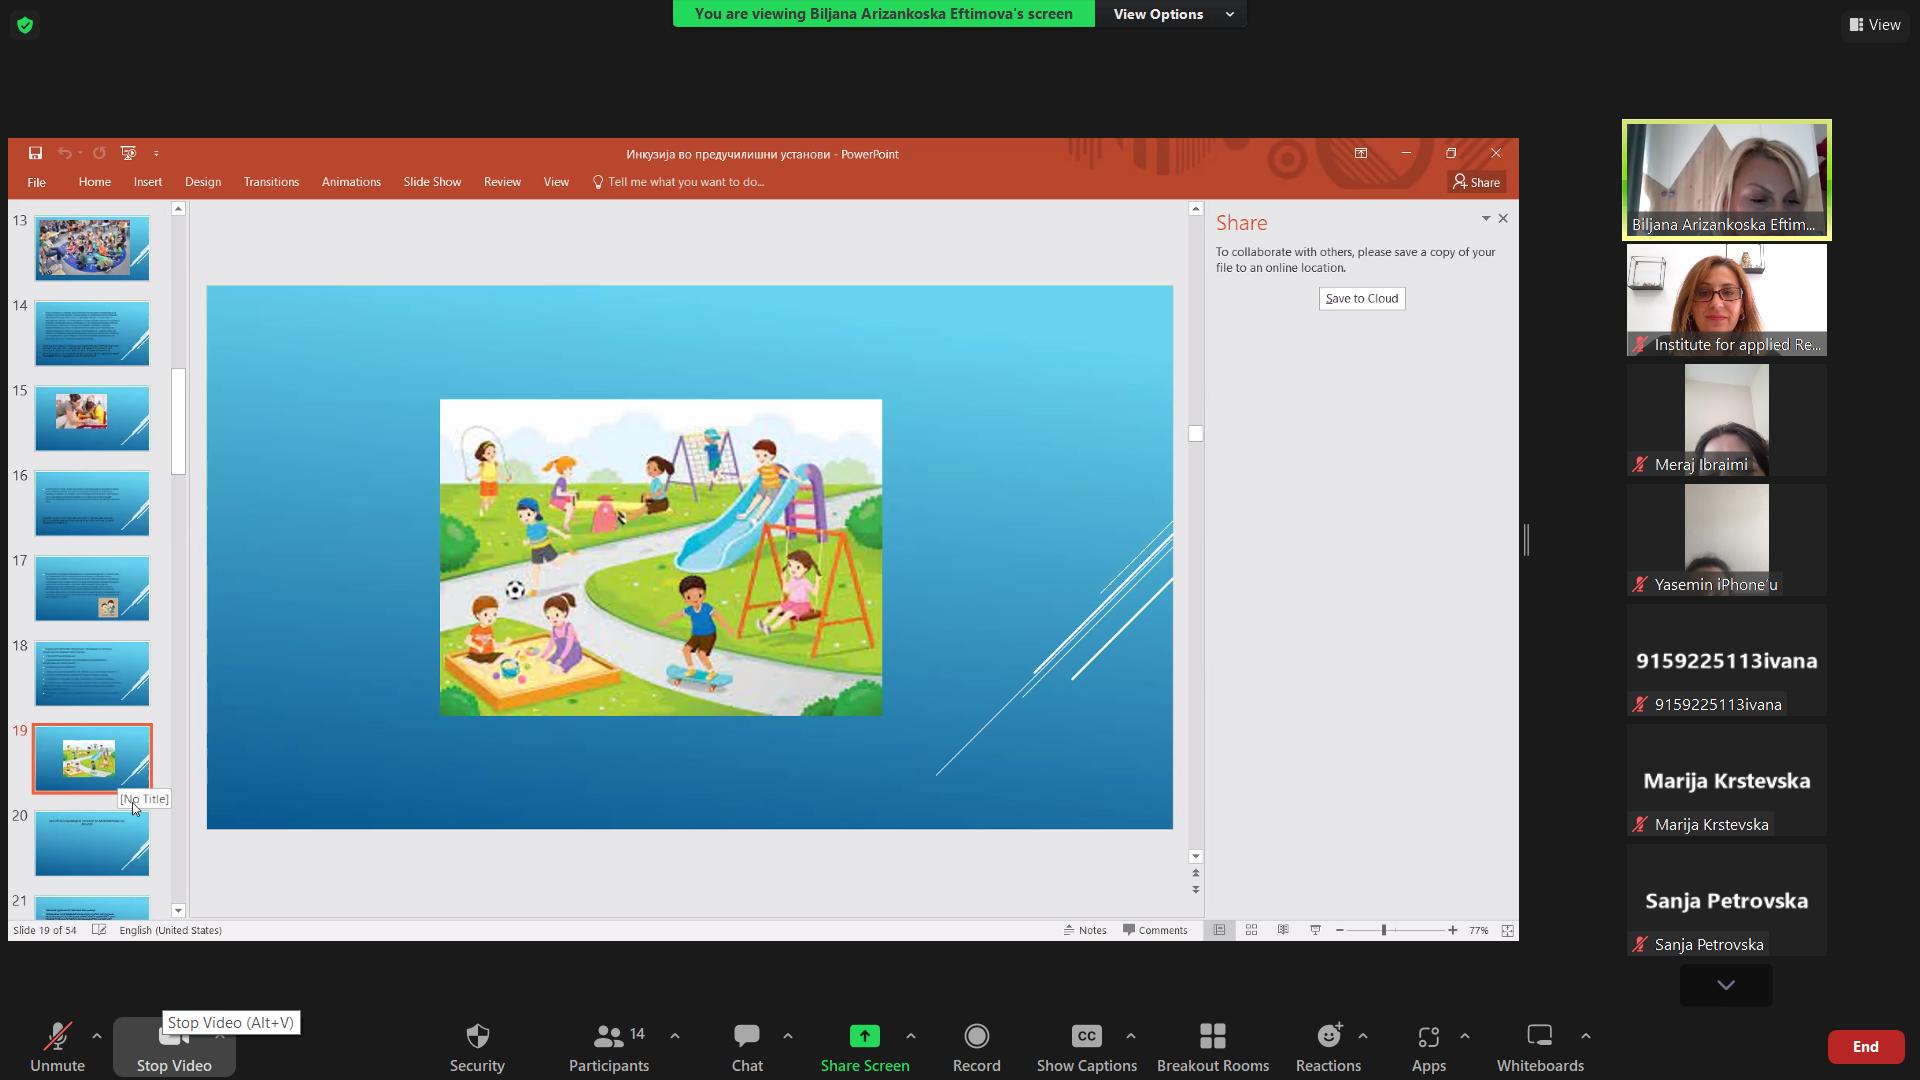This screenshot has height=1080, width=1920.
Task: Start Slide Show from status bar icon
Action: [x=1315, y=930]
